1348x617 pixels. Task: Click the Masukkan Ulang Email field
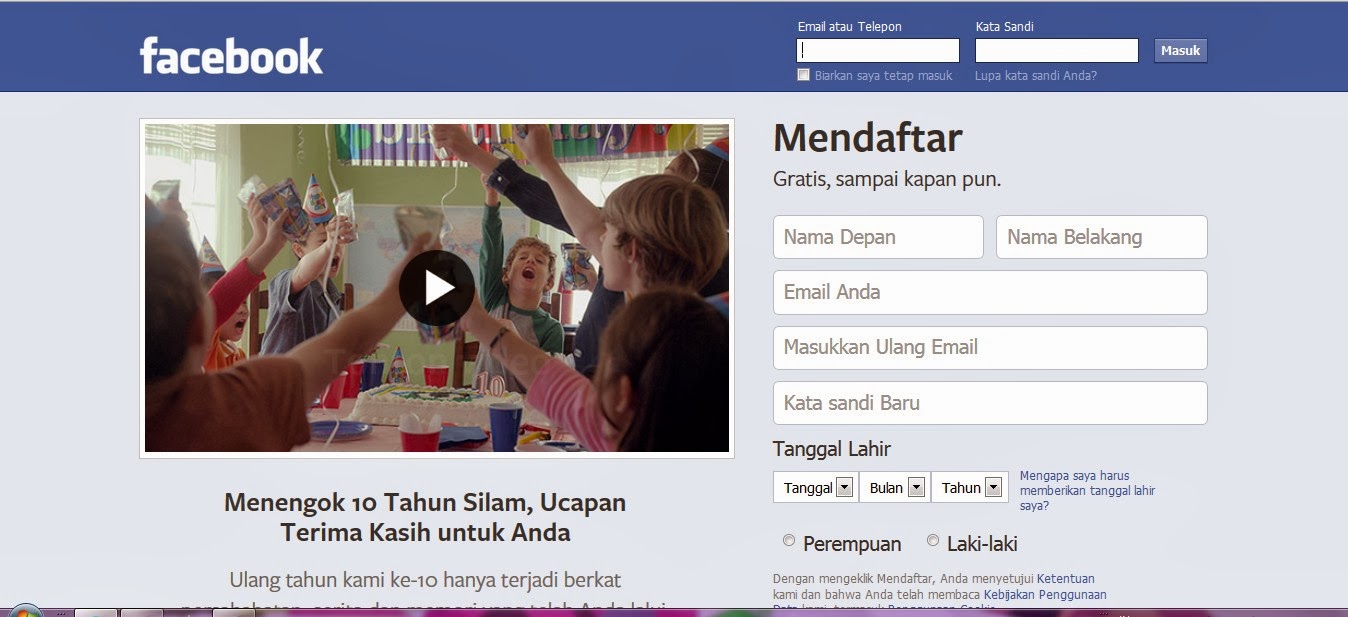click(x=990, y=347)
